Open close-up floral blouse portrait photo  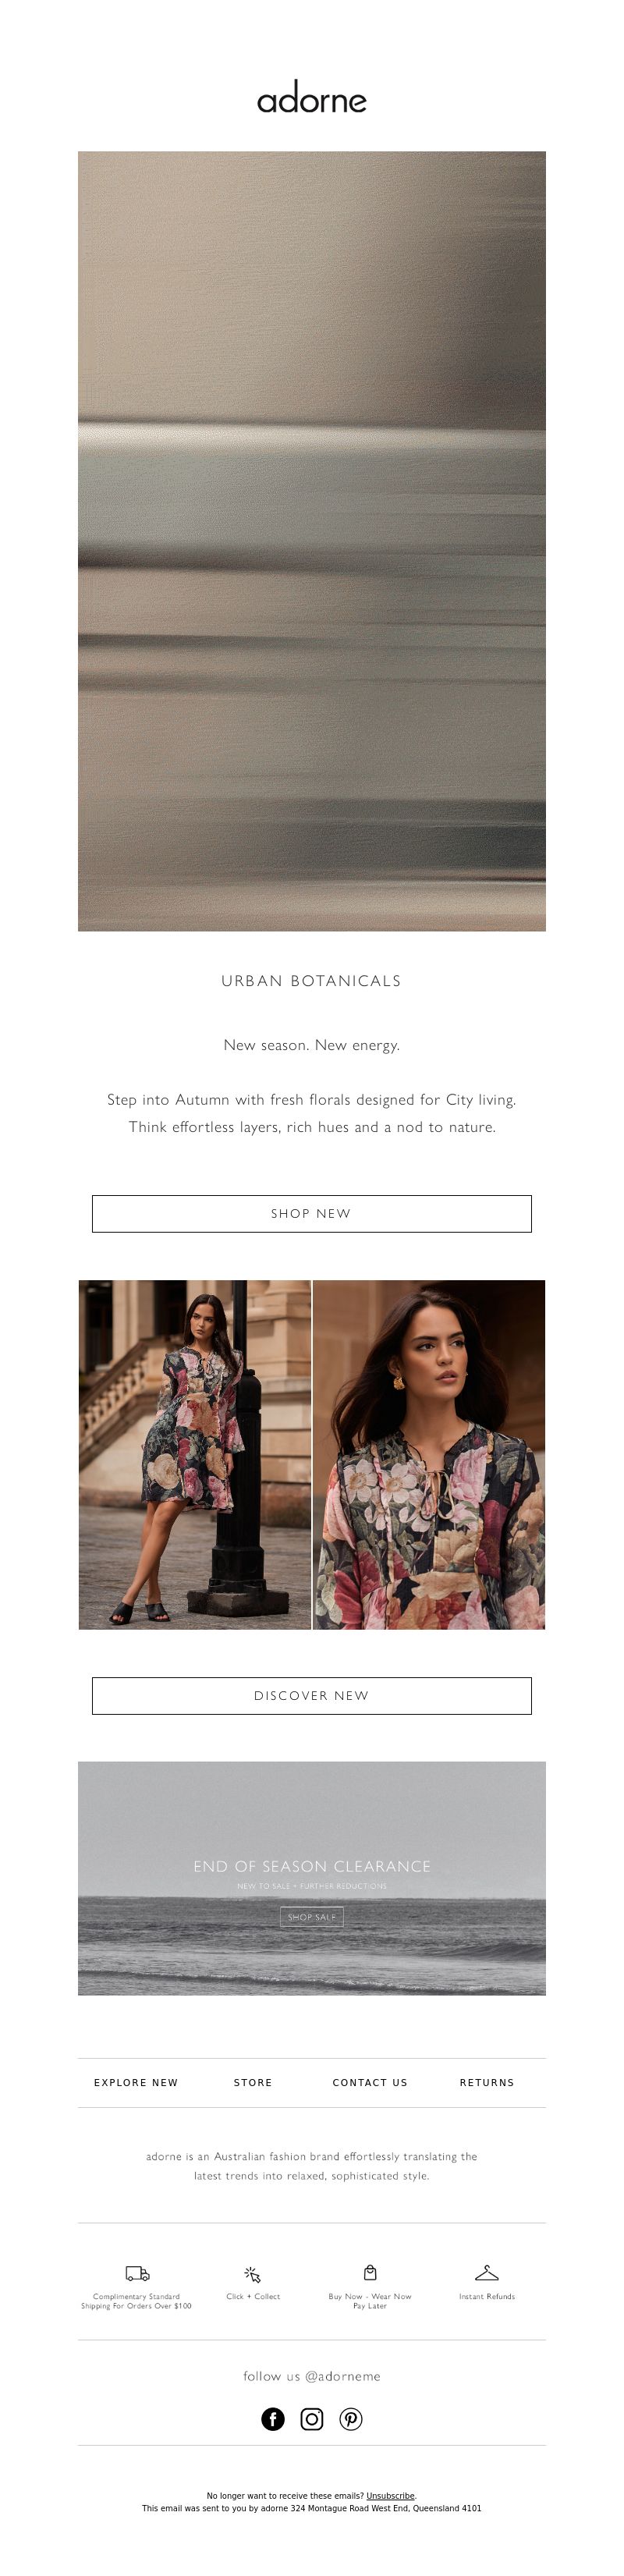tap(429, 1454)
